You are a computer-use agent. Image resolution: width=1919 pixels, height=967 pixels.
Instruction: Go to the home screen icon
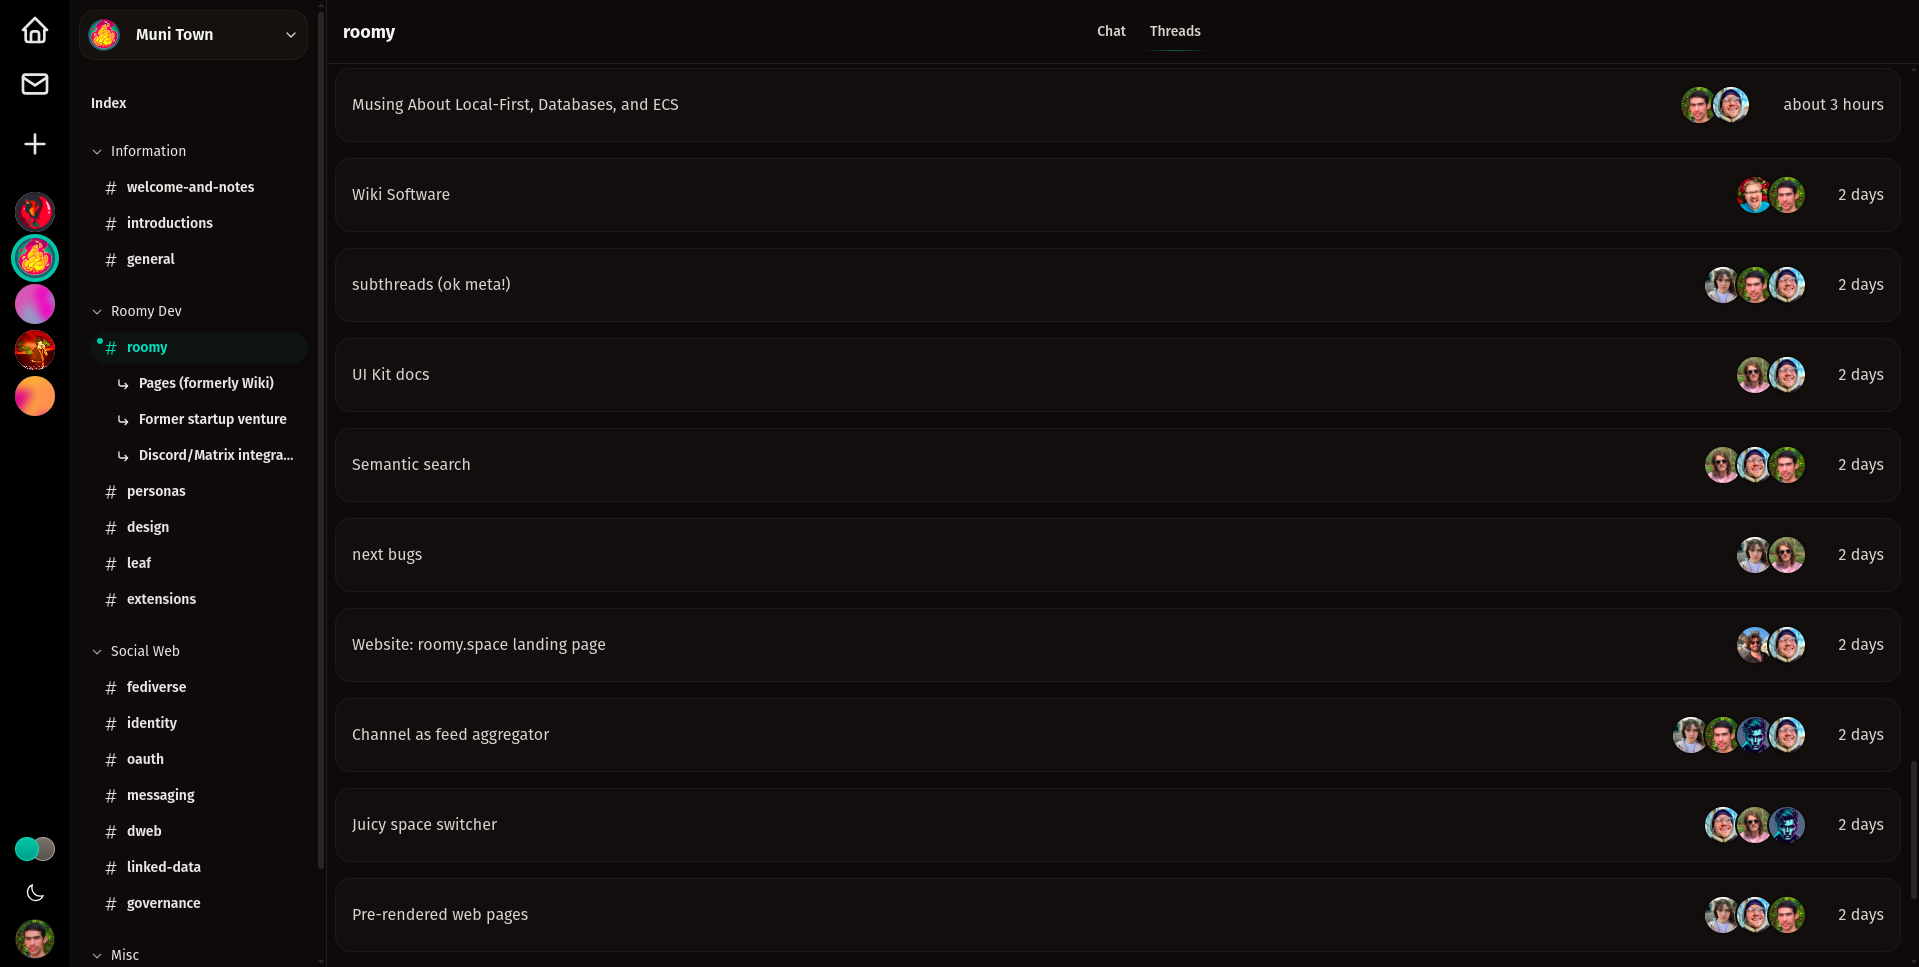[35, 31]
